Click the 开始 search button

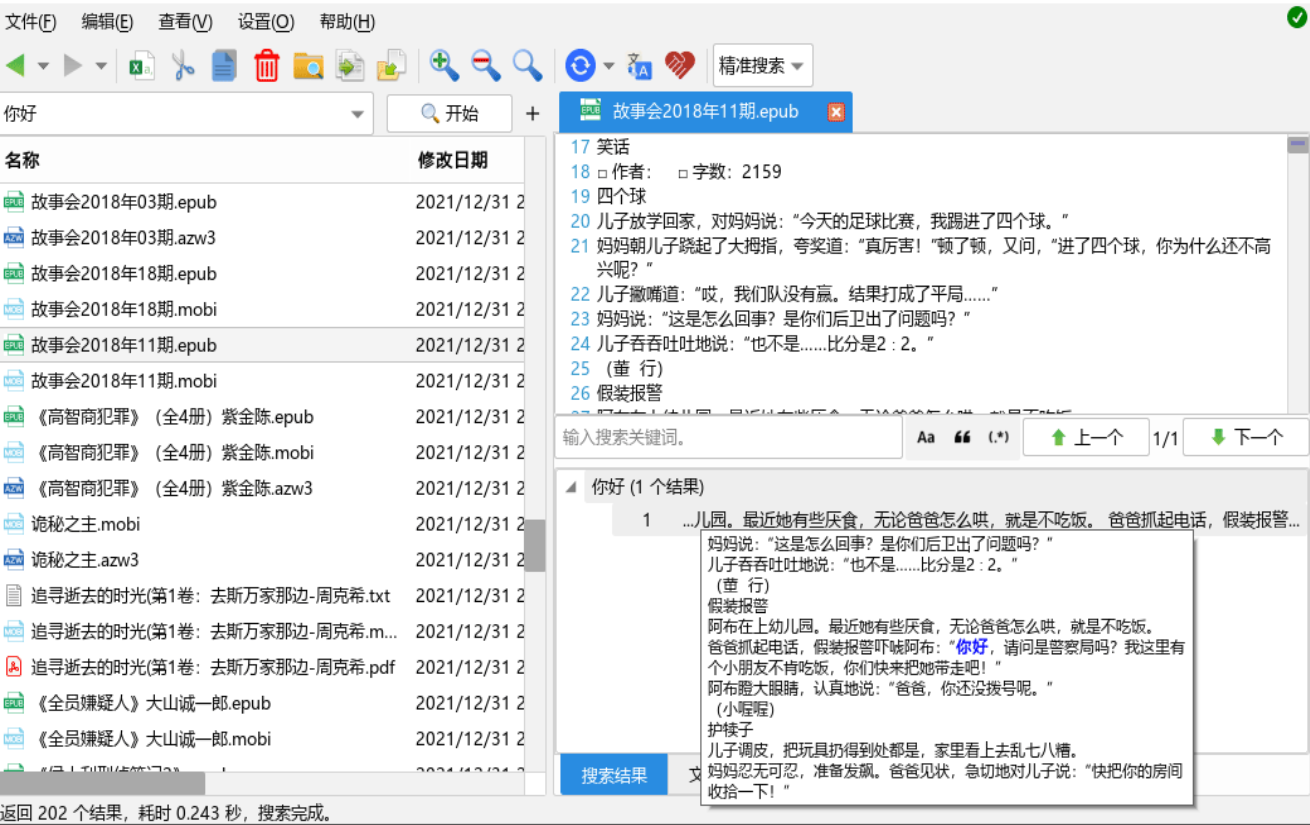point(448,113)
